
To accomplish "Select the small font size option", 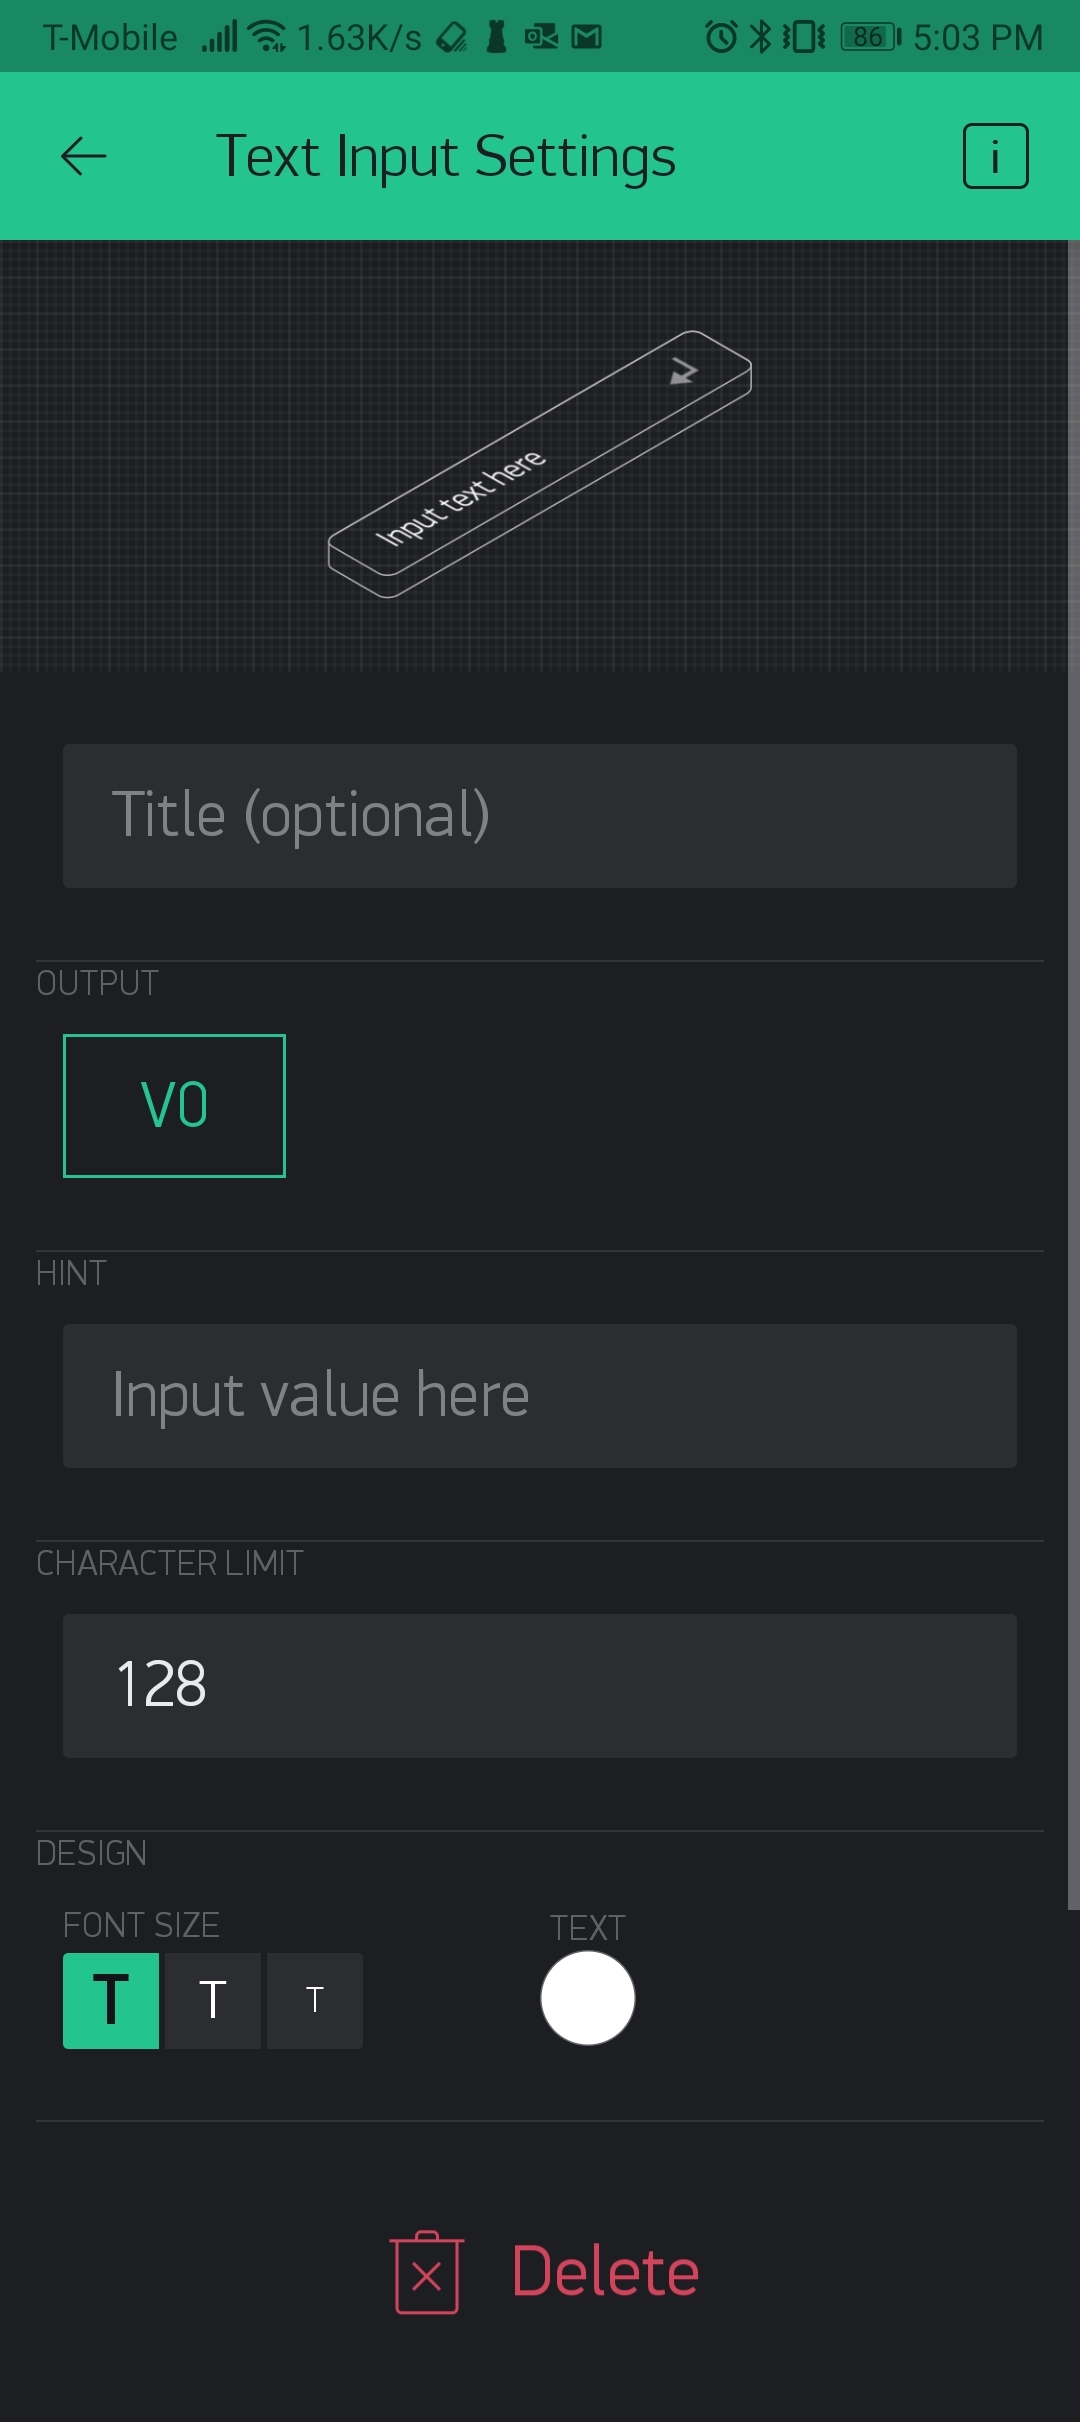I will pyautogui.click(x=315, y=2000).
